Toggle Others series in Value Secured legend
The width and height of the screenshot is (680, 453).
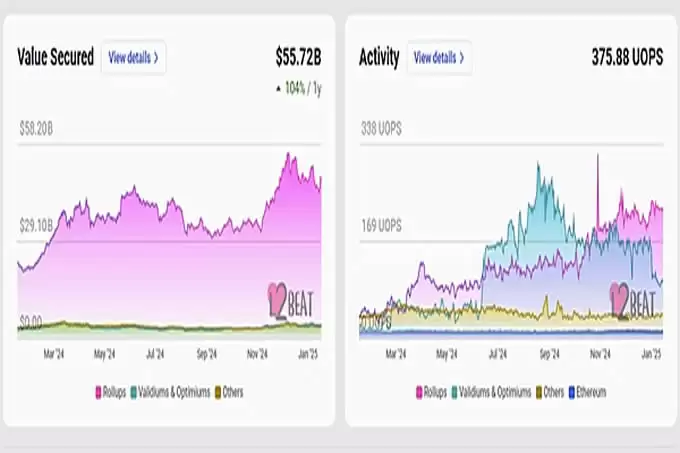[x=230, y=393]
